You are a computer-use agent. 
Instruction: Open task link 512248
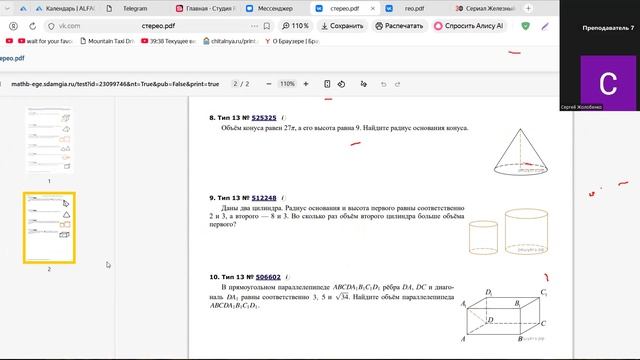pos(264,198)
